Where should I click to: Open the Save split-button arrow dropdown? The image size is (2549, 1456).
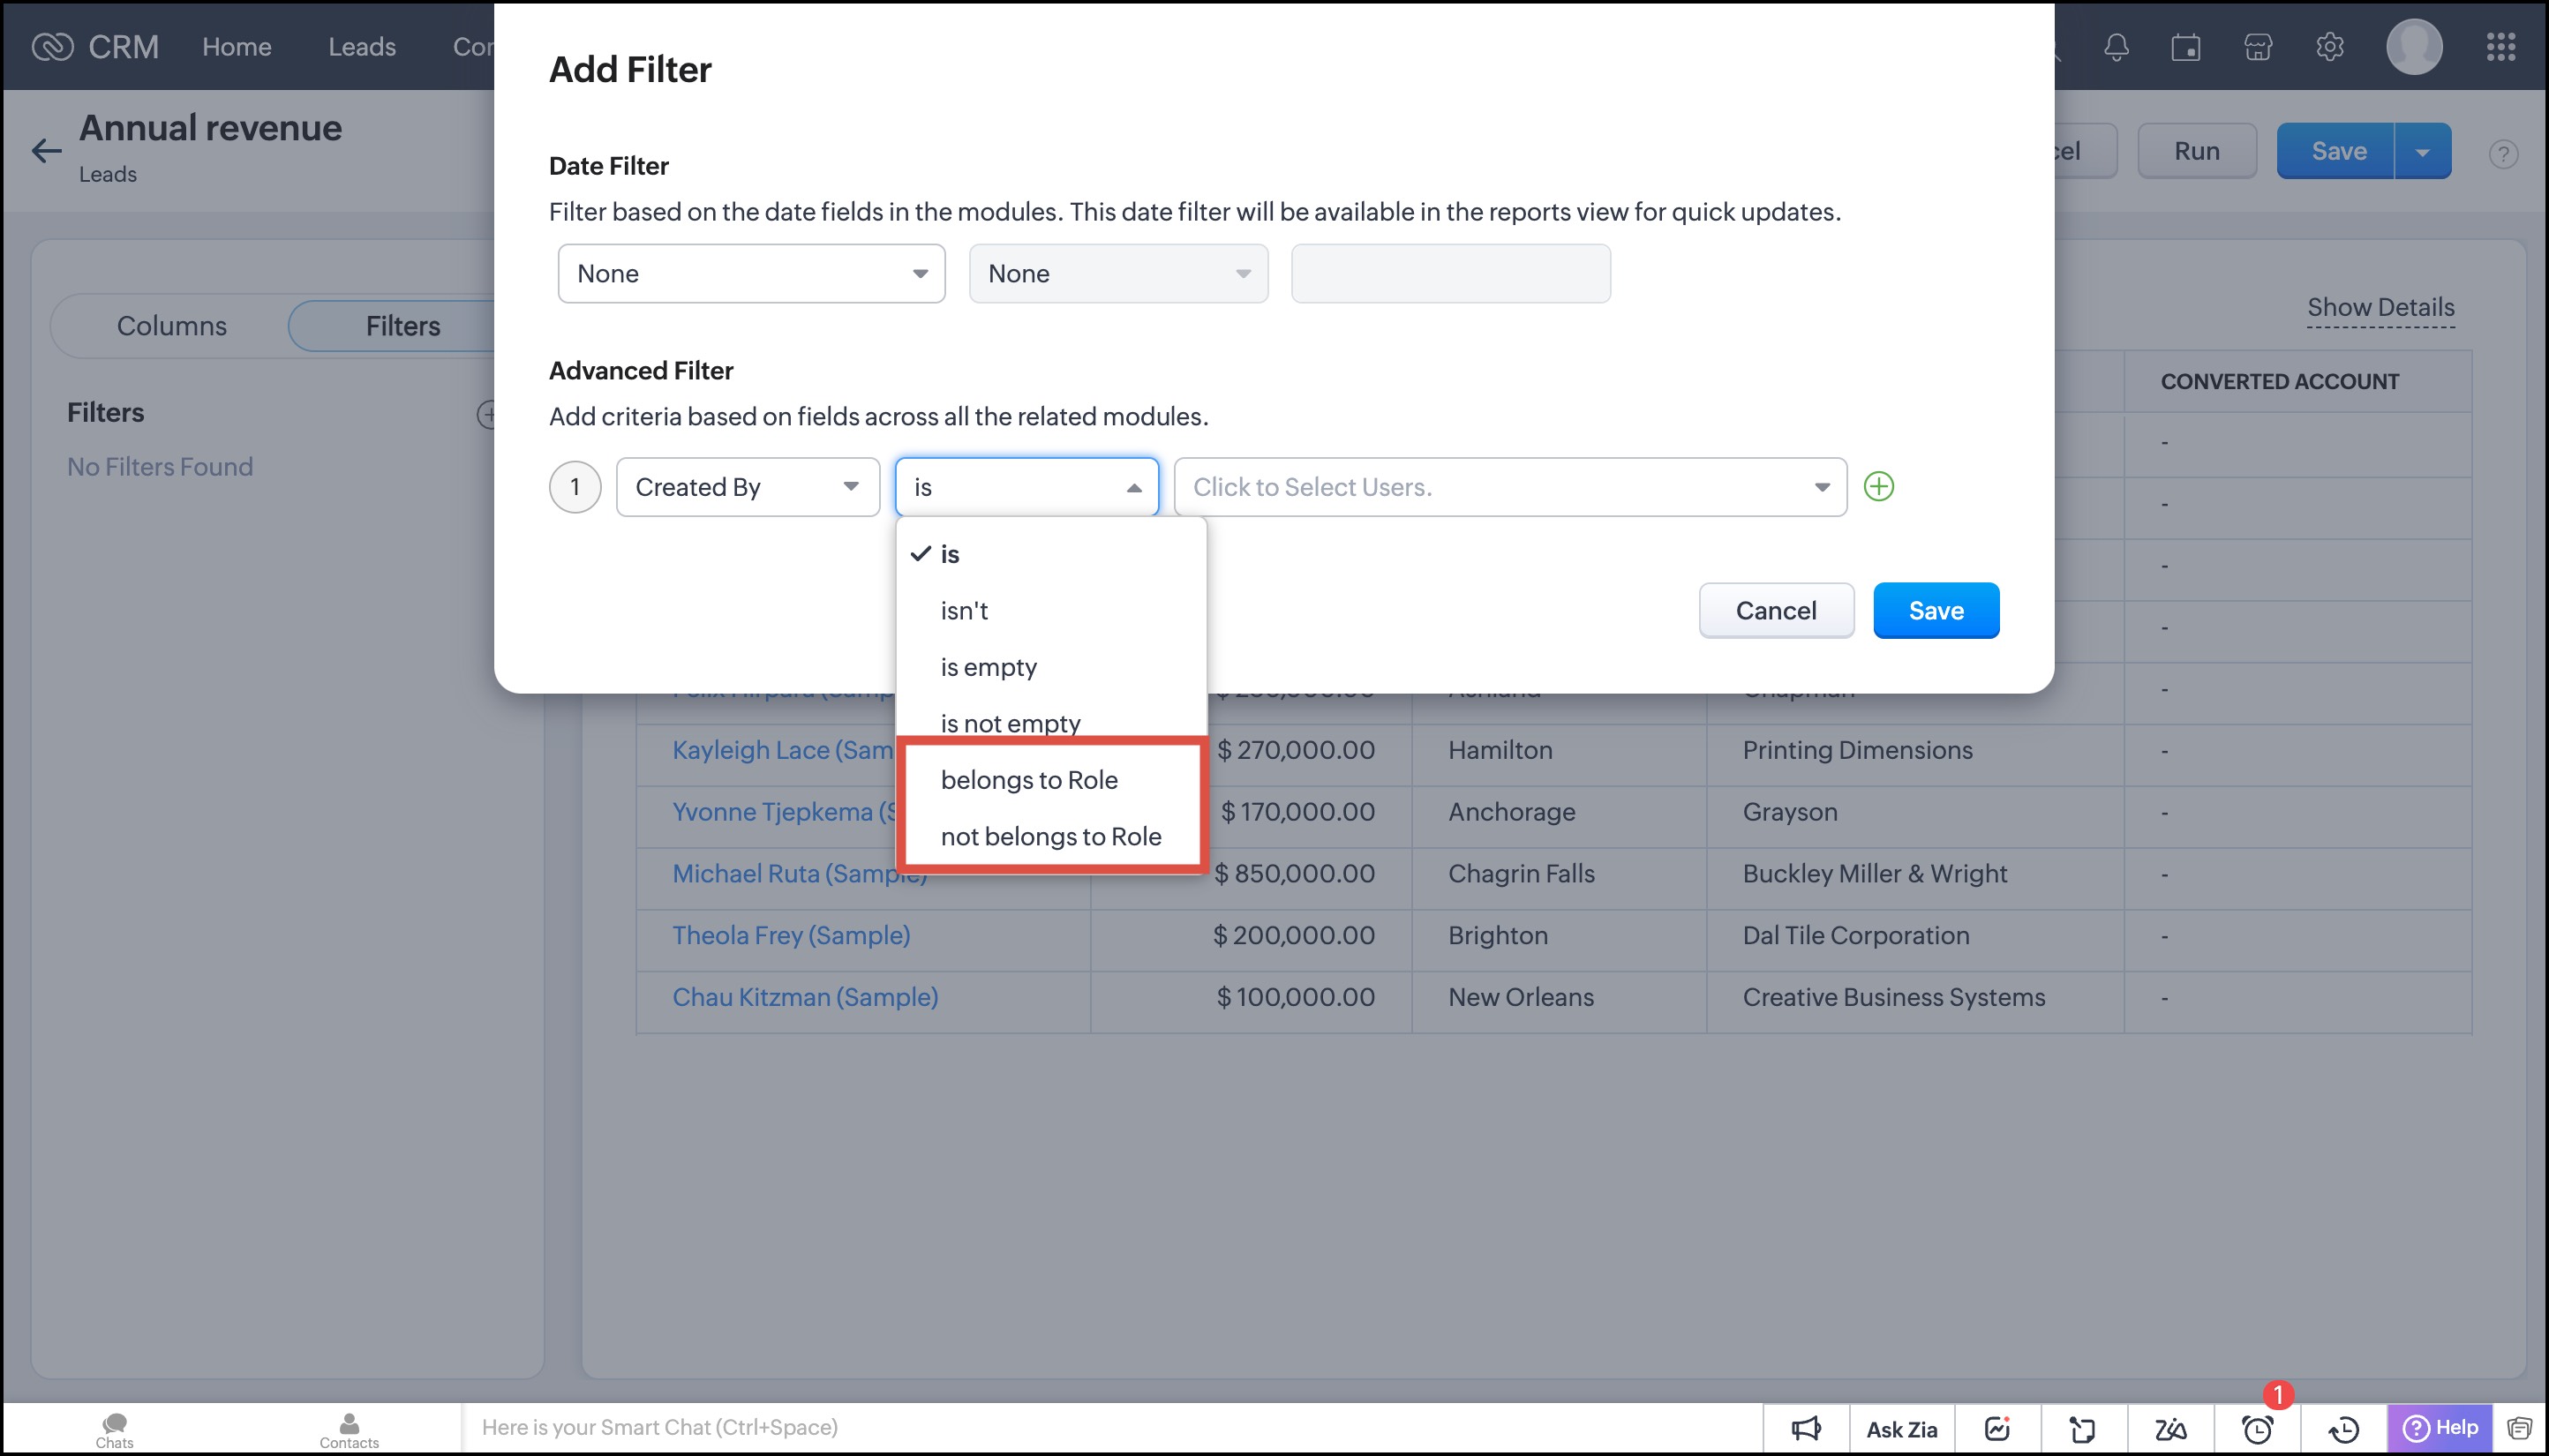coord(2422,152)
